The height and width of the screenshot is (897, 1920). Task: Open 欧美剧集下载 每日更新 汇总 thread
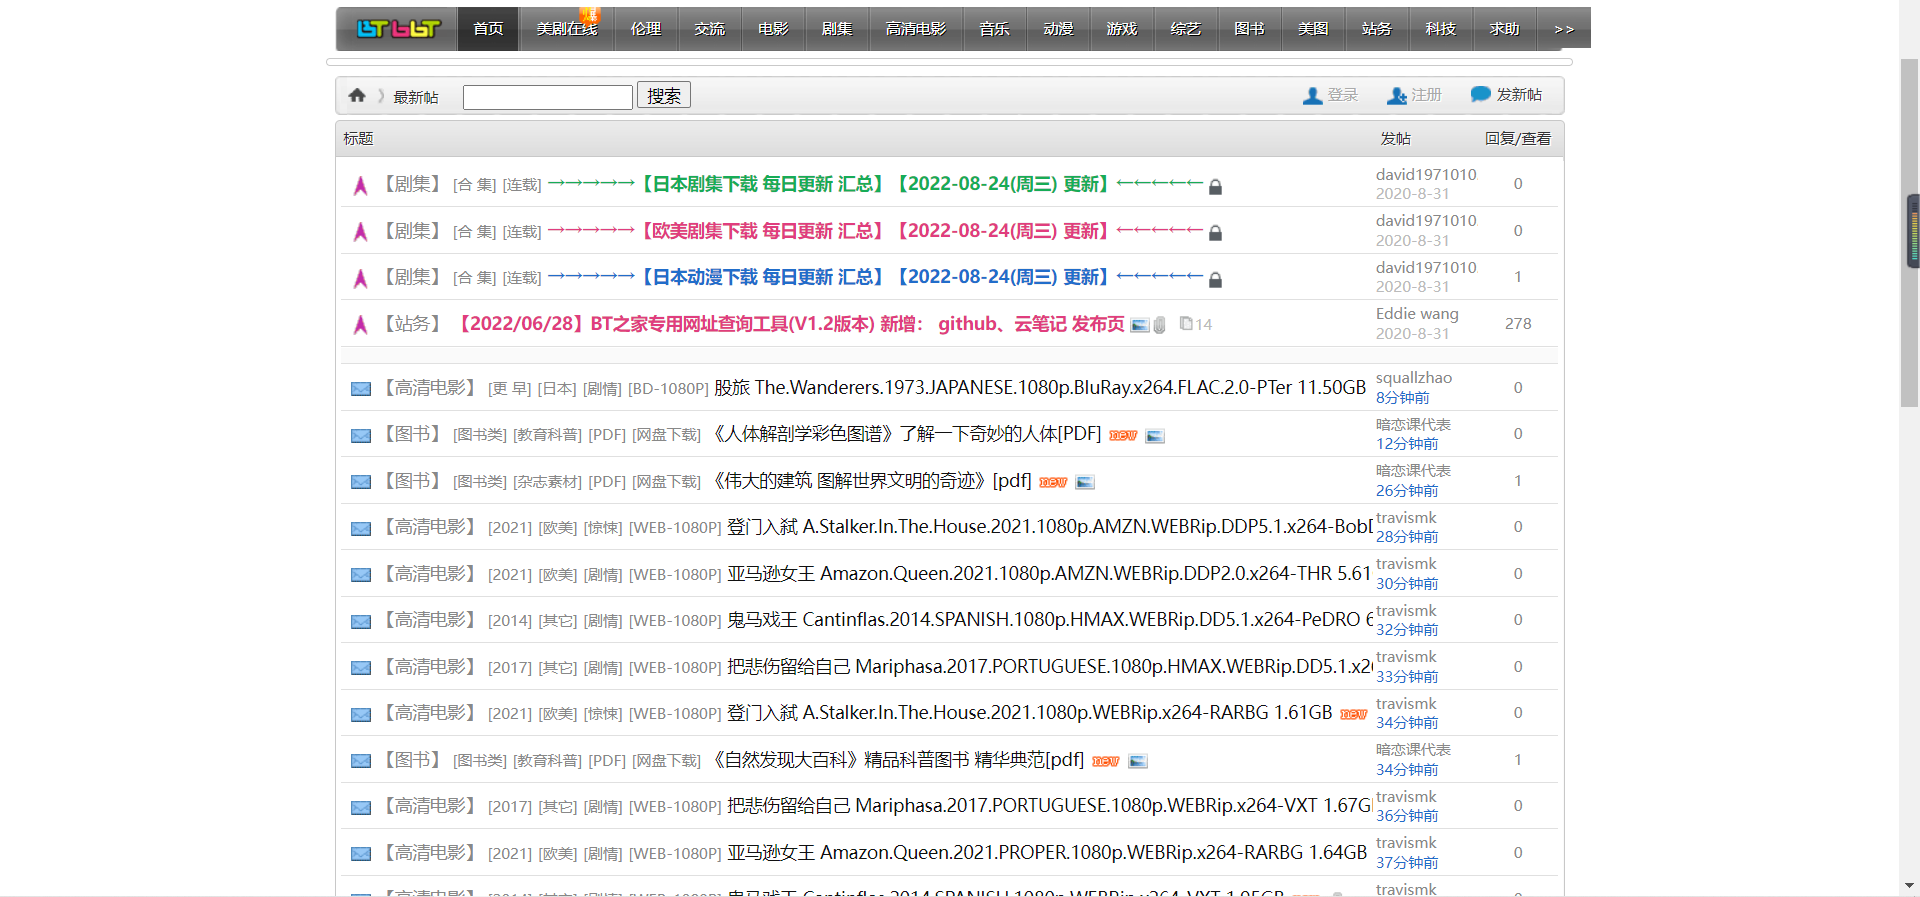click(874, 231)
